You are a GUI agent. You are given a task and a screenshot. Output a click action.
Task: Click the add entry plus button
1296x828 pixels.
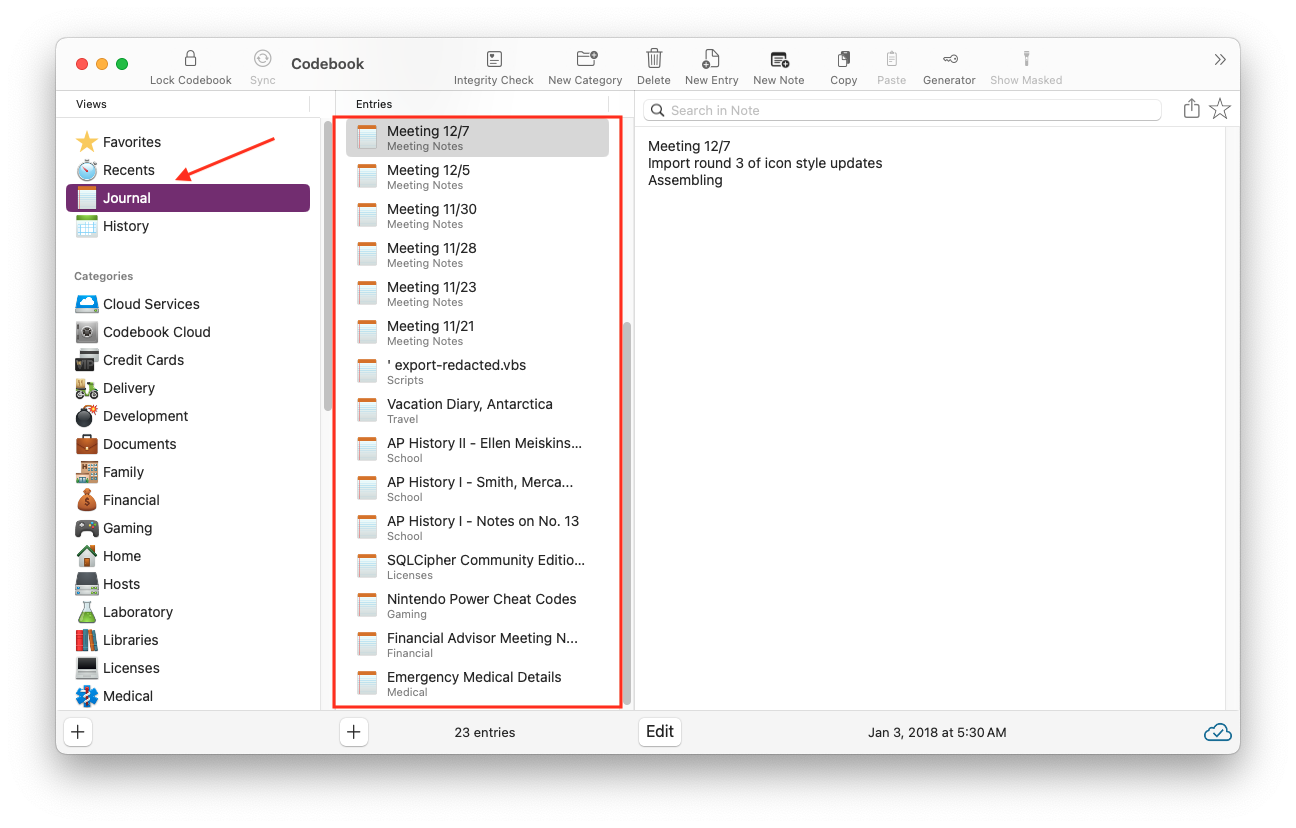tap(353, 732)
